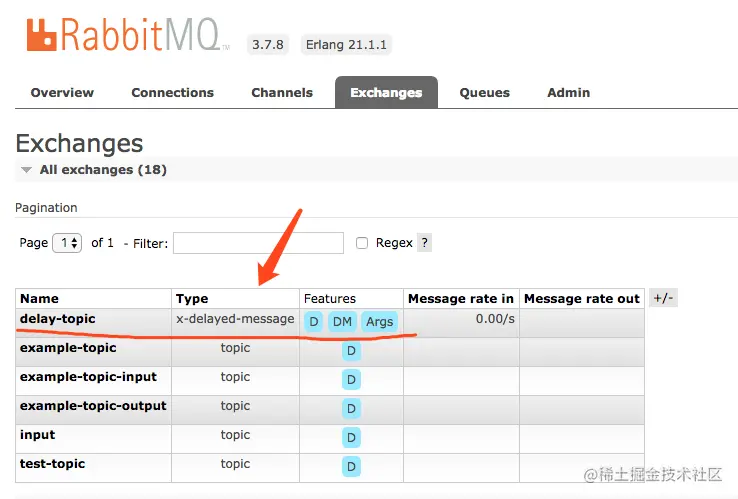This screenshot has width=738, height=499.
Task: Click the Erlang 21.1.1 version label
Action: tap(346, 45)
